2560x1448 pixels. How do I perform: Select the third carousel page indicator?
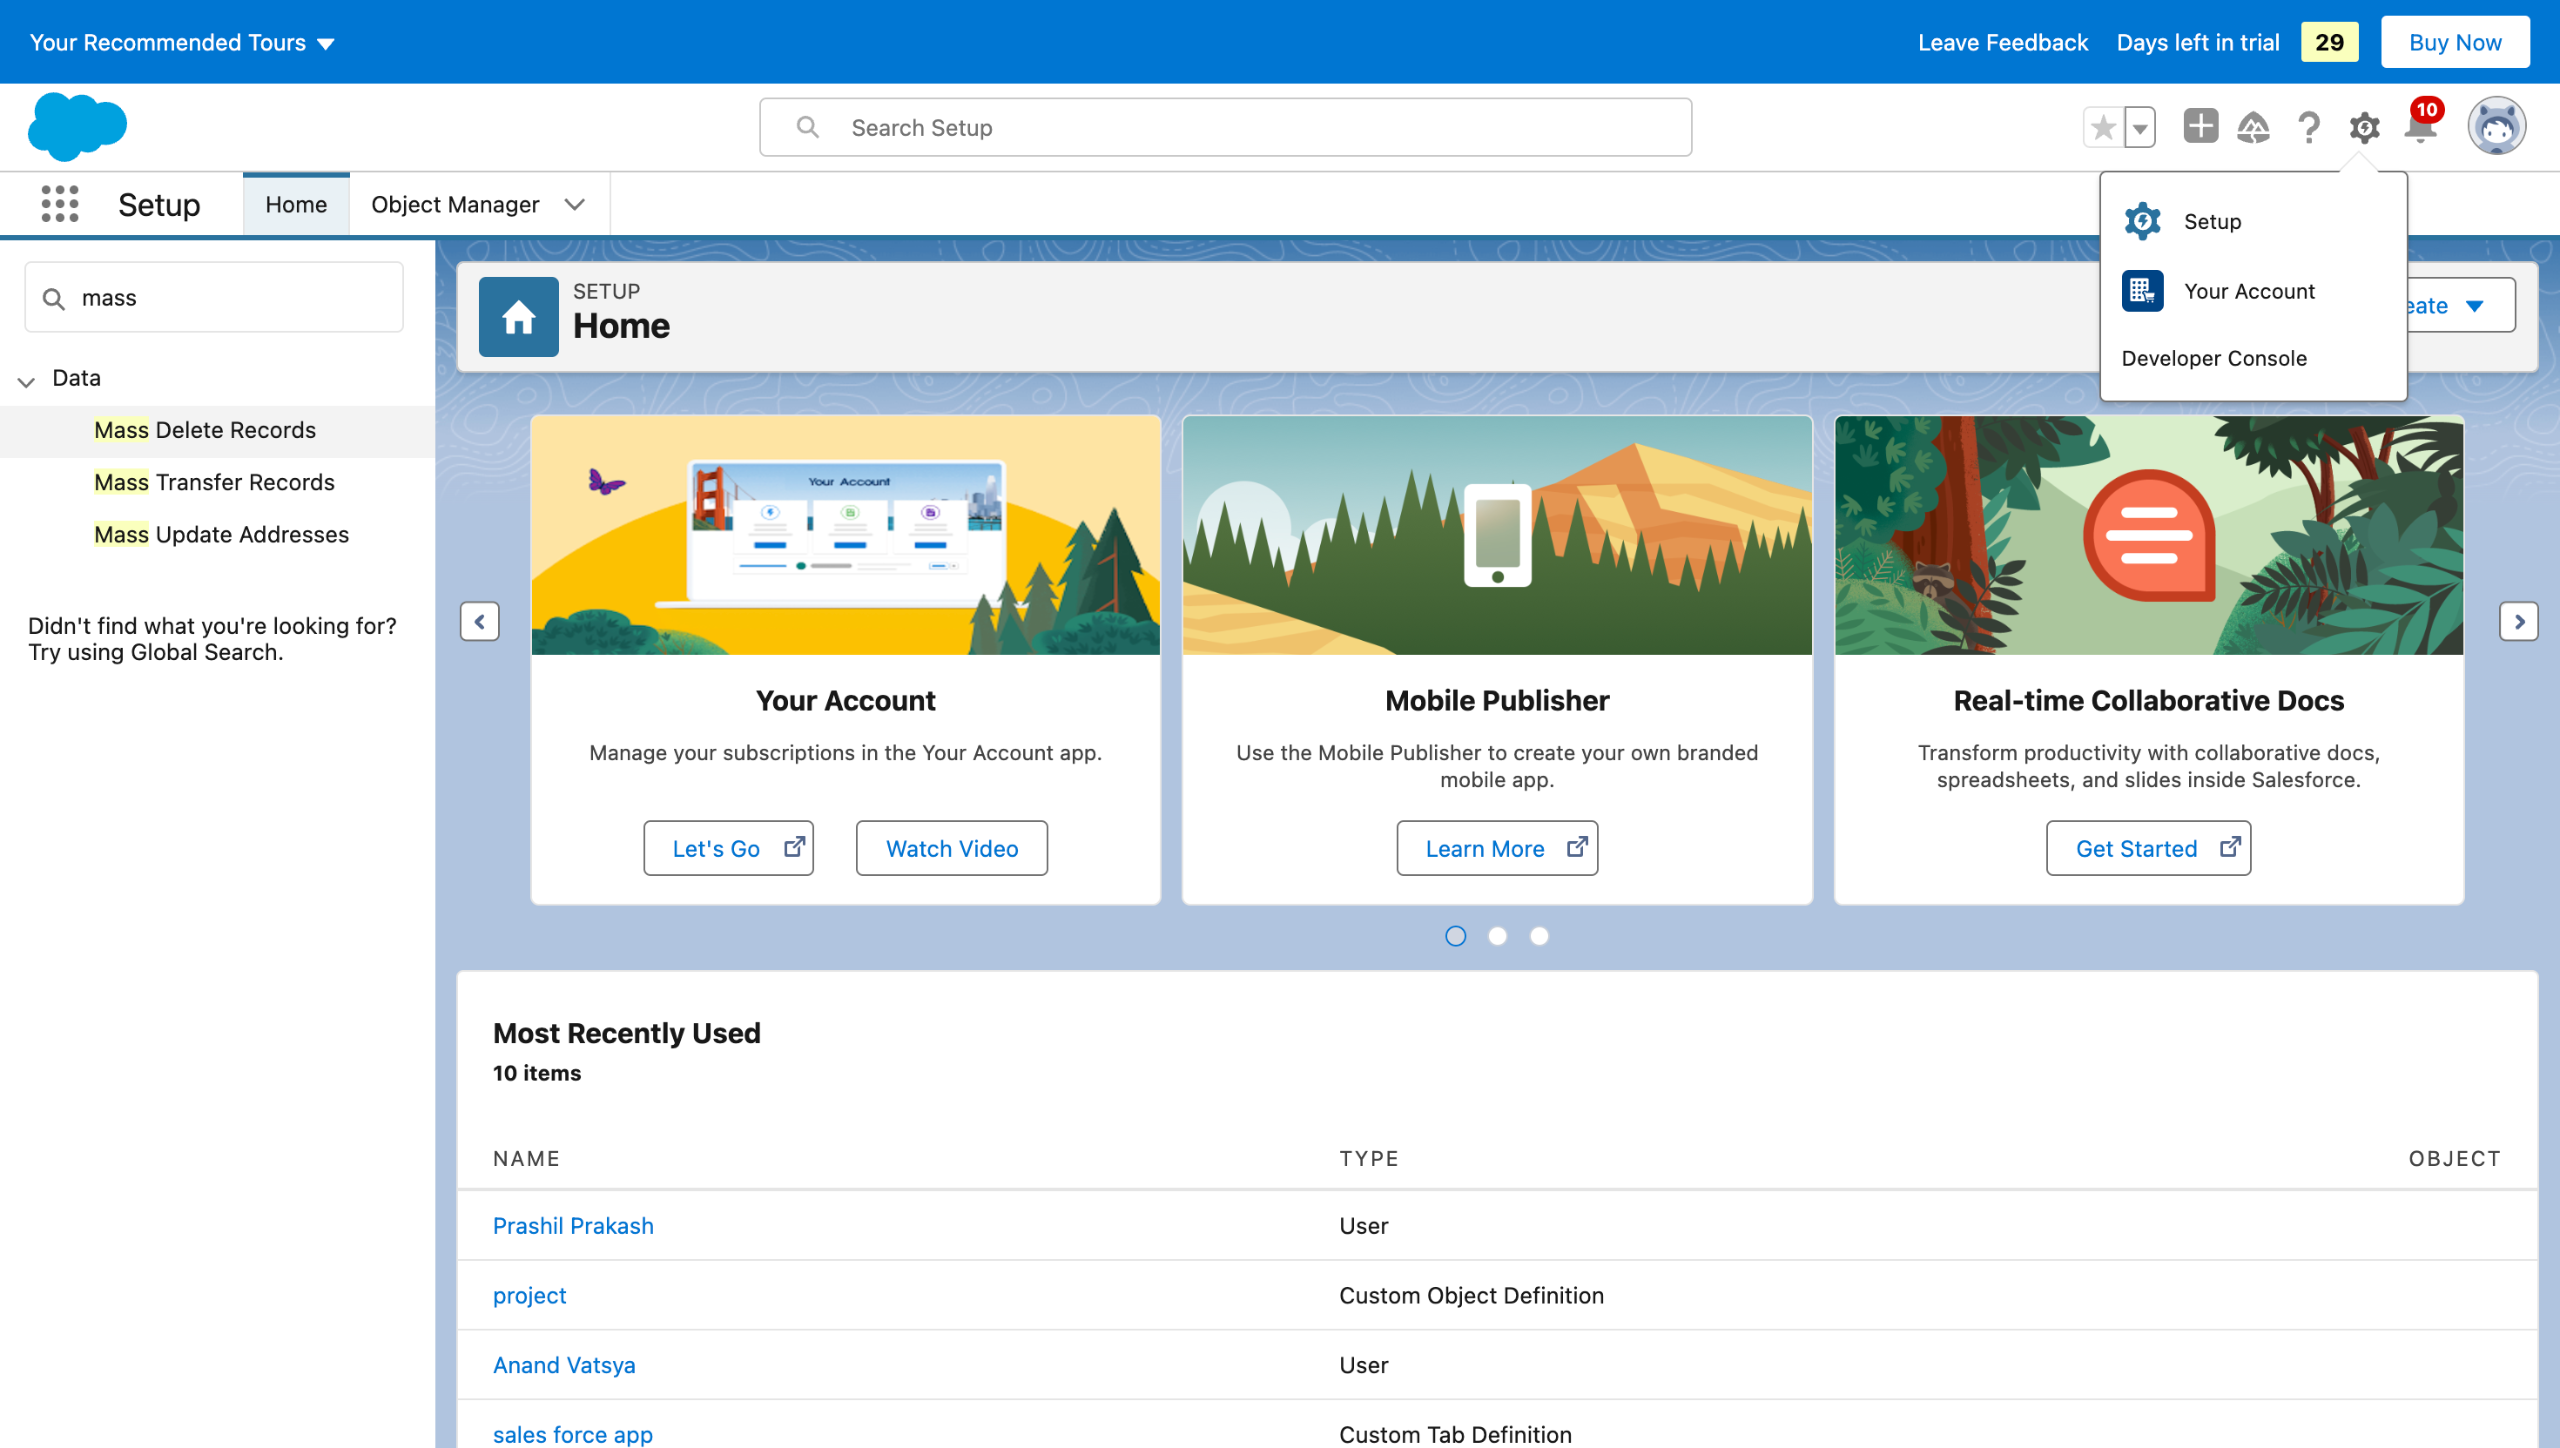tap(1540, 936)
